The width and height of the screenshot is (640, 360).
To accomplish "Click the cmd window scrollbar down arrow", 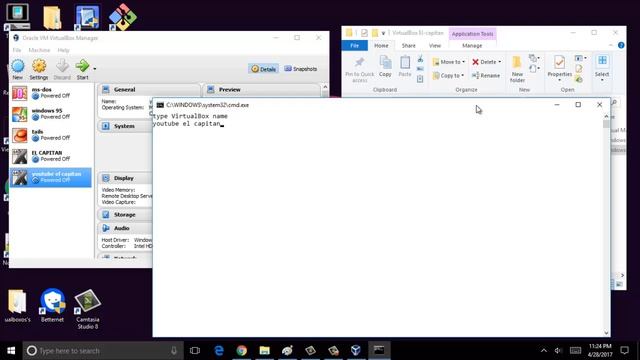I will coord(606,333).
